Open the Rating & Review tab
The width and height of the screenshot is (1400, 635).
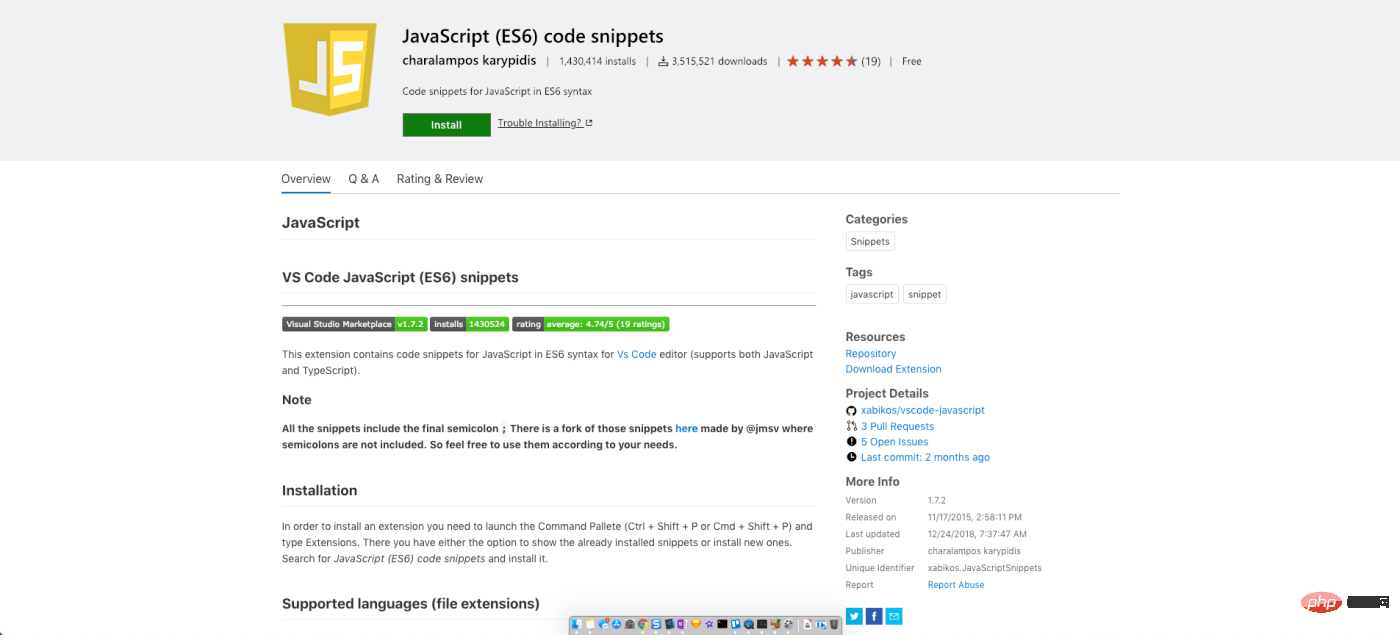(x=439, y=179)
